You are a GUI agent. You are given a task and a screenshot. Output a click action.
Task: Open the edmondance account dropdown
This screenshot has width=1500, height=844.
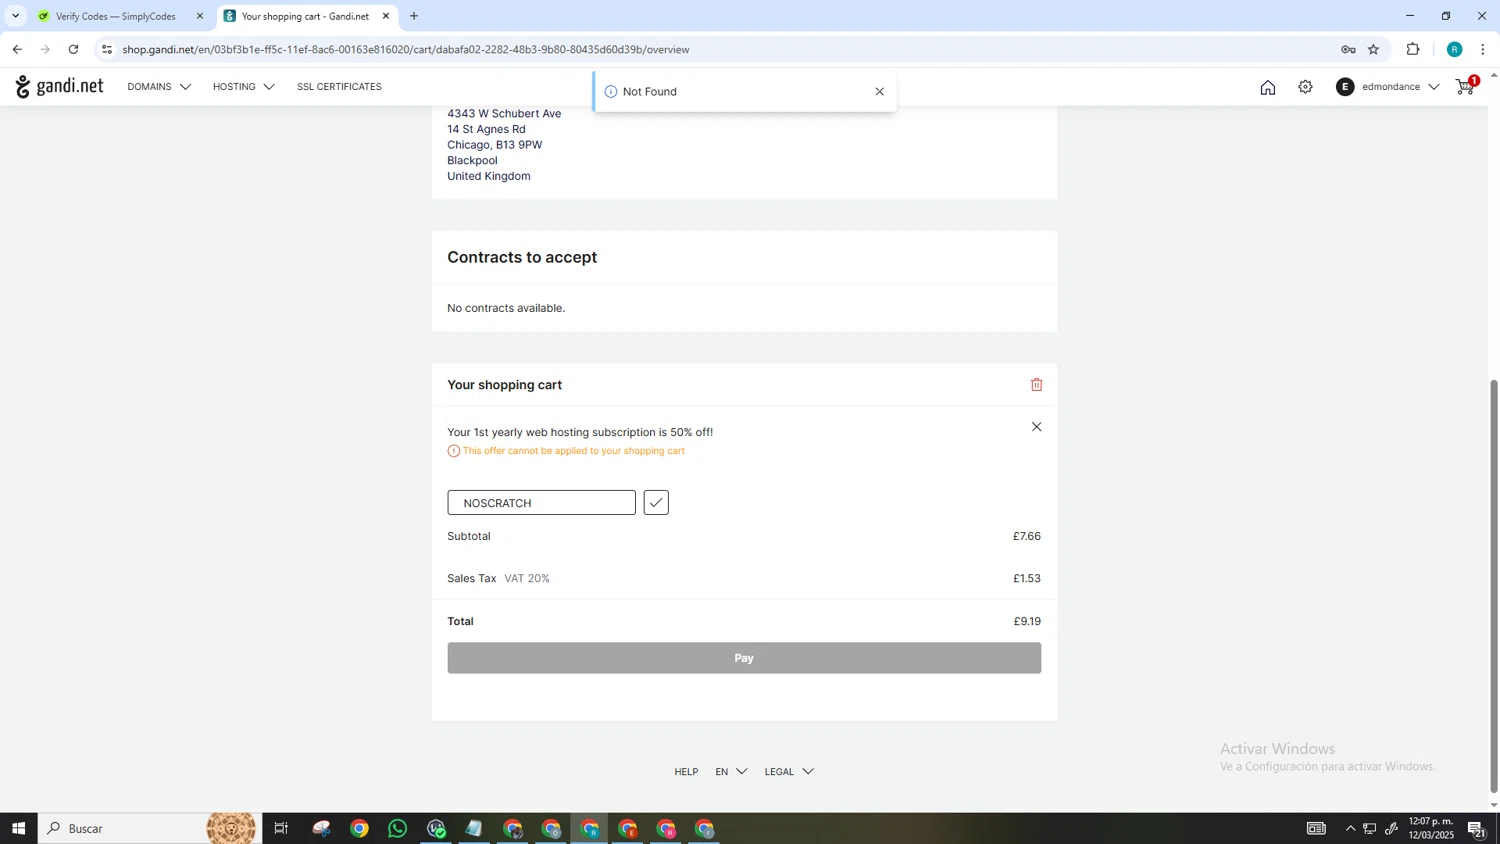point(1388,87)
